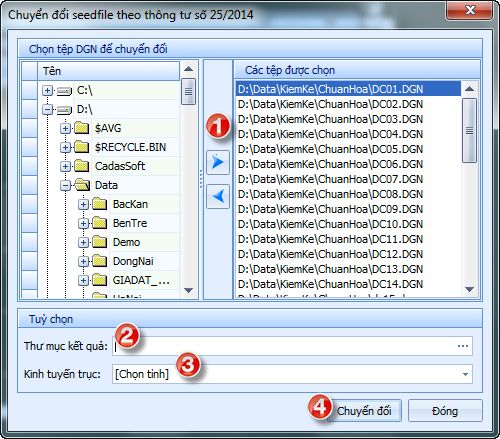Click the left arrow to remove files

point(218,196)
